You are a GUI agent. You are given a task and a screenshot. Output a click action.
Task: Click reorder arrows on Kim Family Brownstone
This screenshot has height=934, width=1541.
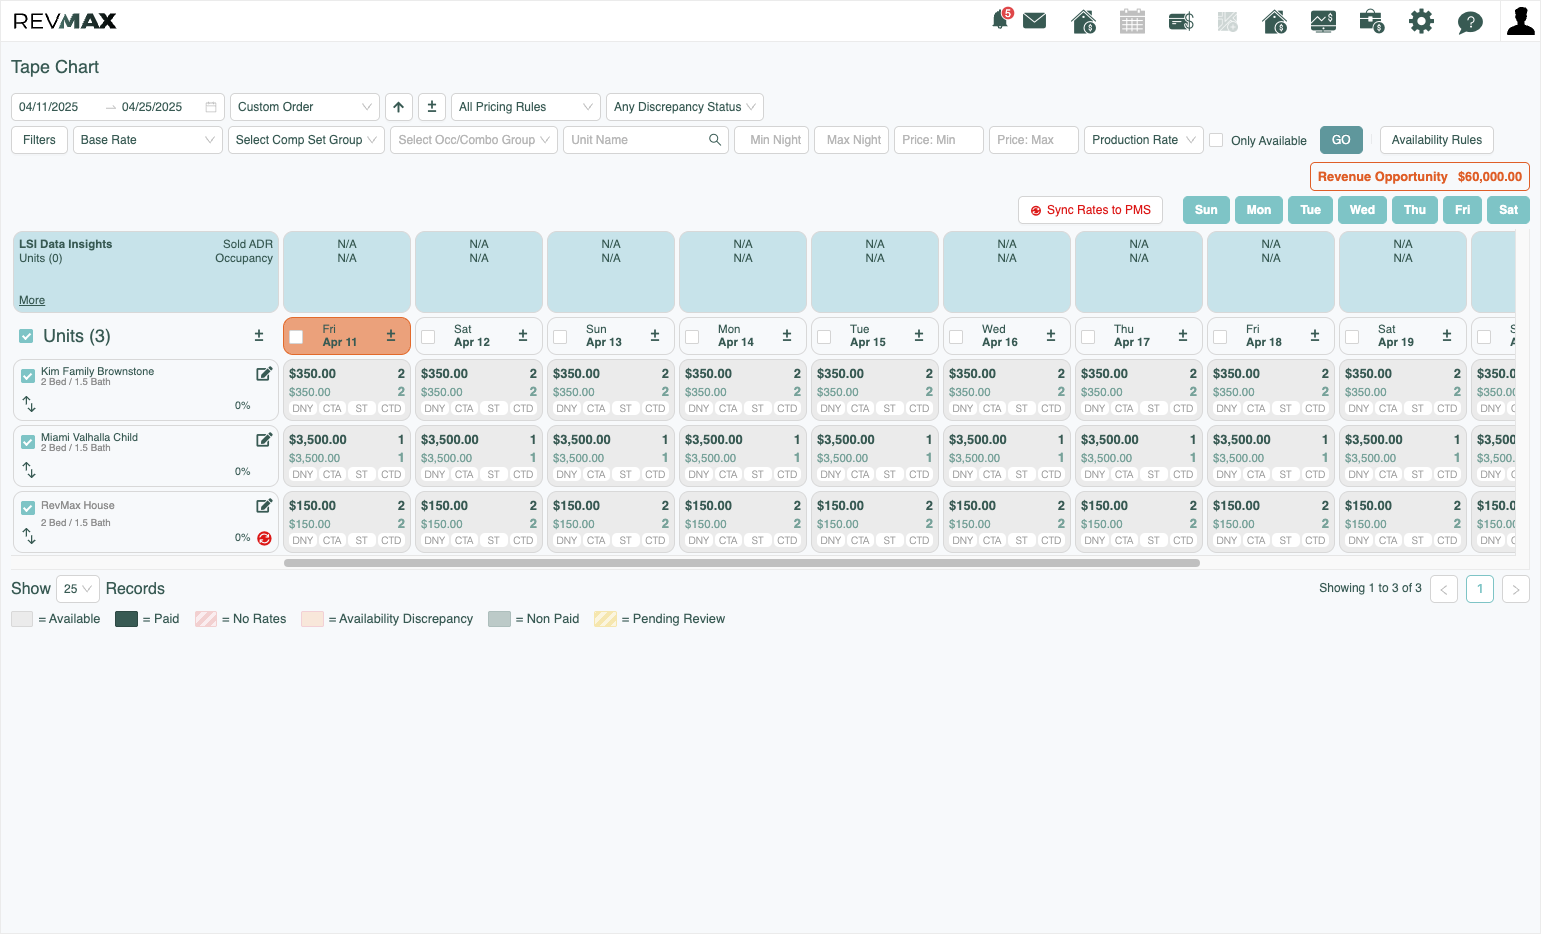[29, 404]
